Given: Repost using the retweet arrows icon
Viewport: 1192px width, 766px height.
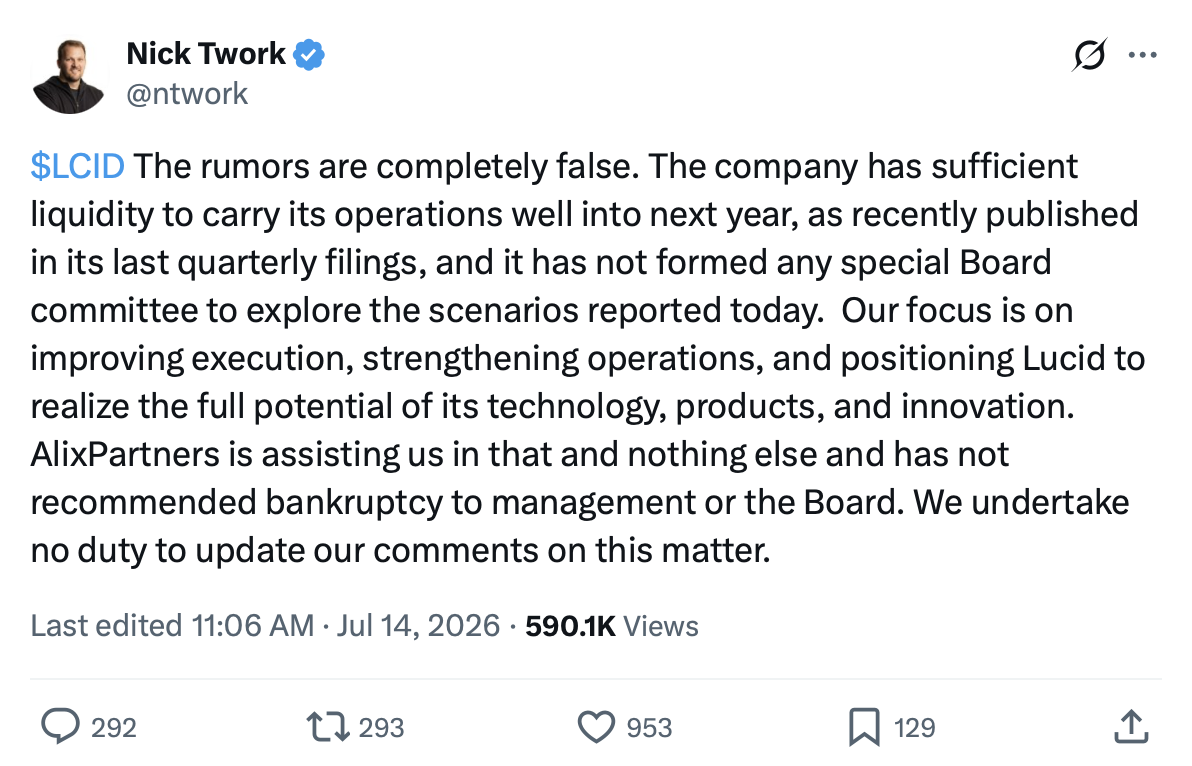Looking at the screenshot, I should (x=328, y=726).
